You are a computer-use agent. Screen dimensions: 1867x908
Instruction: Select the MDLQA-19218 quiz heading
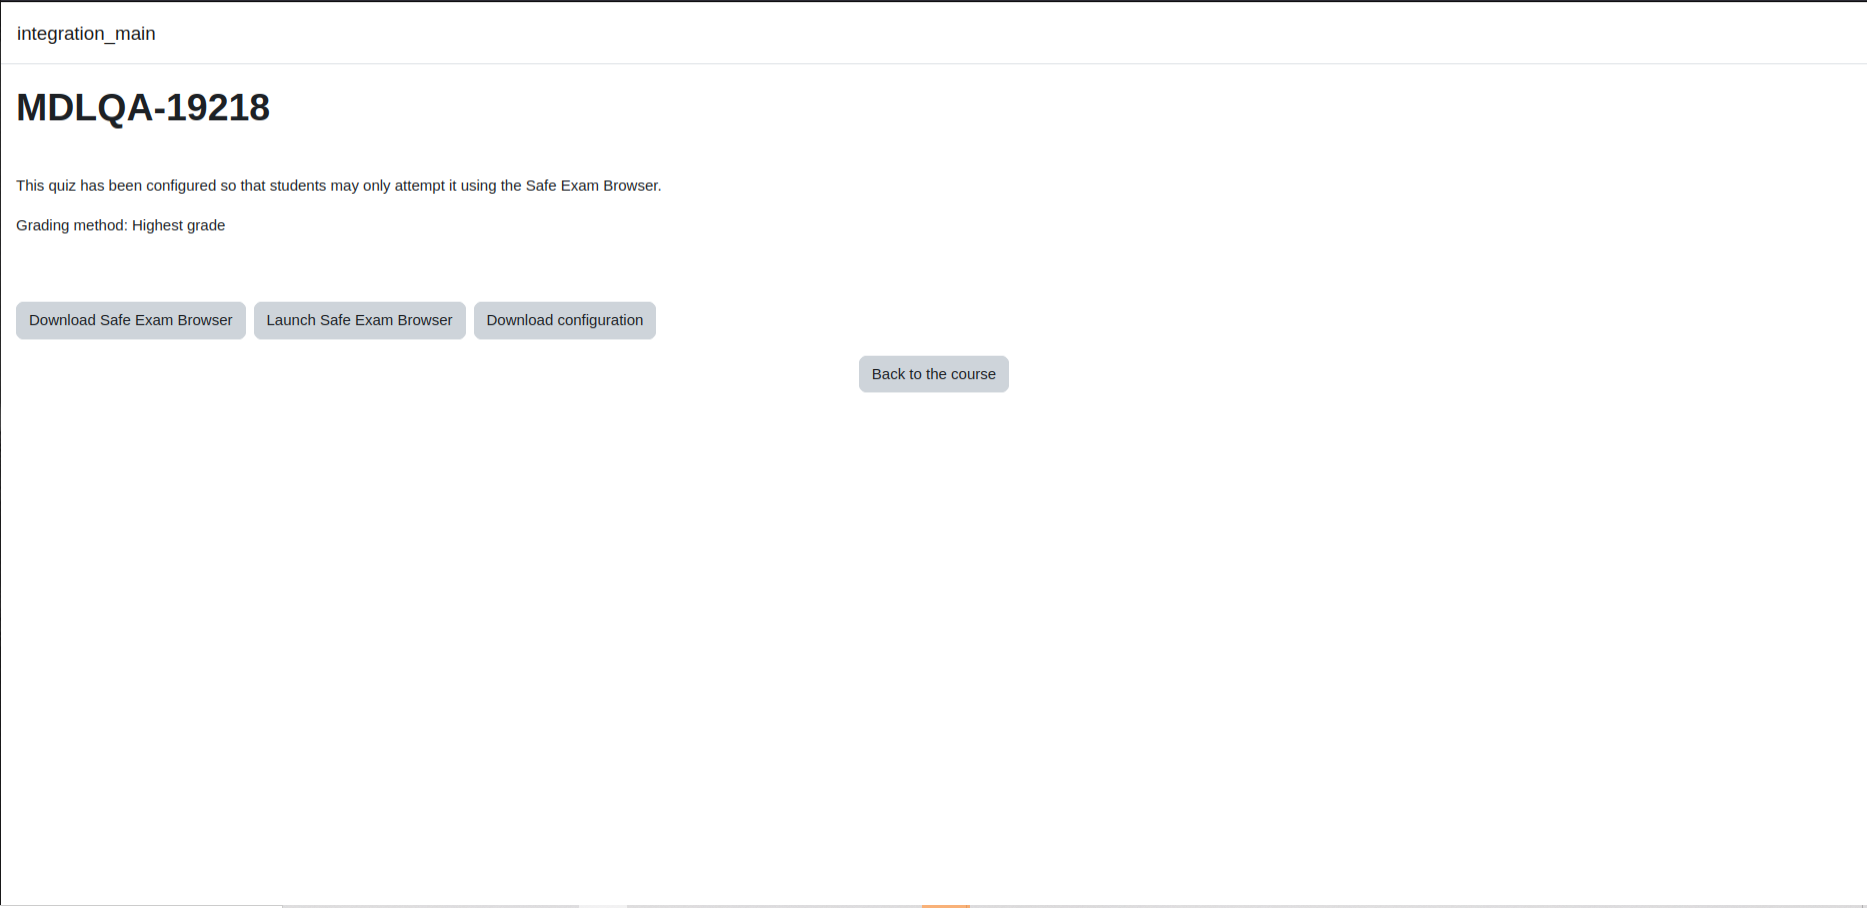[143, 108]
